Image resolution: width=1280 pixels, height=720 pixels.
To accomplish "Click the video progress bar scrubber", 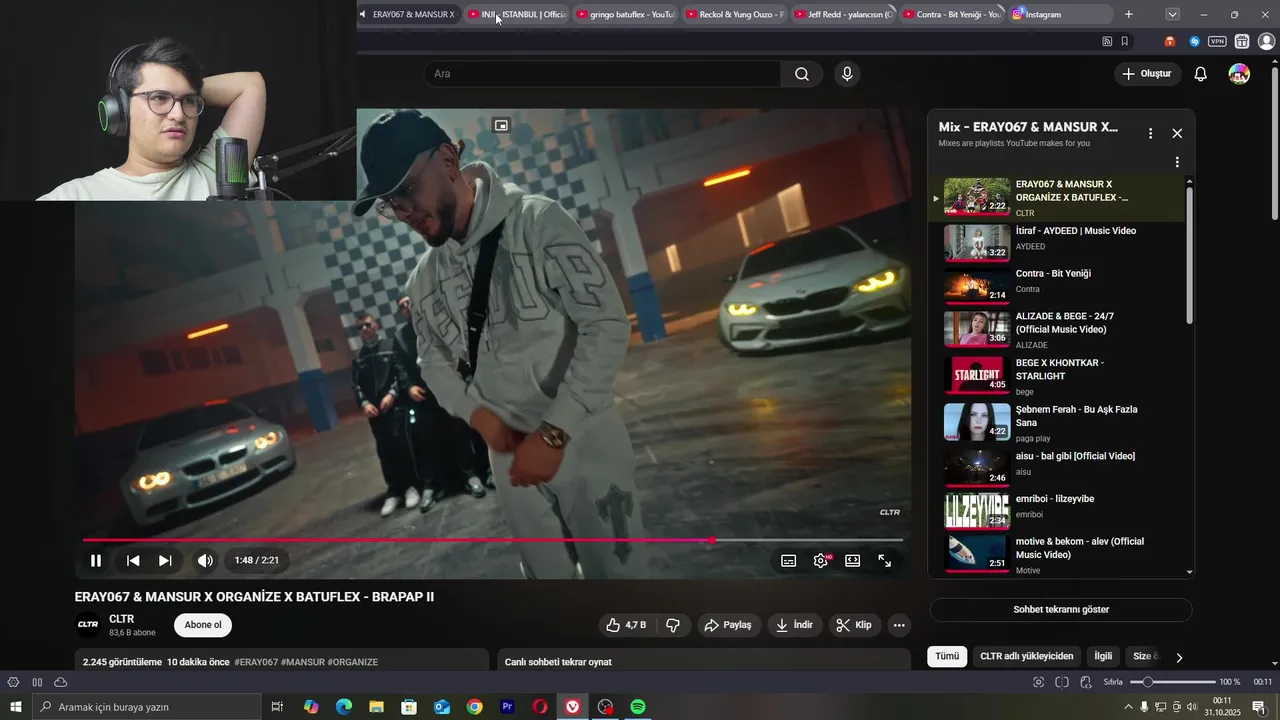I will (x=712, y=540).
